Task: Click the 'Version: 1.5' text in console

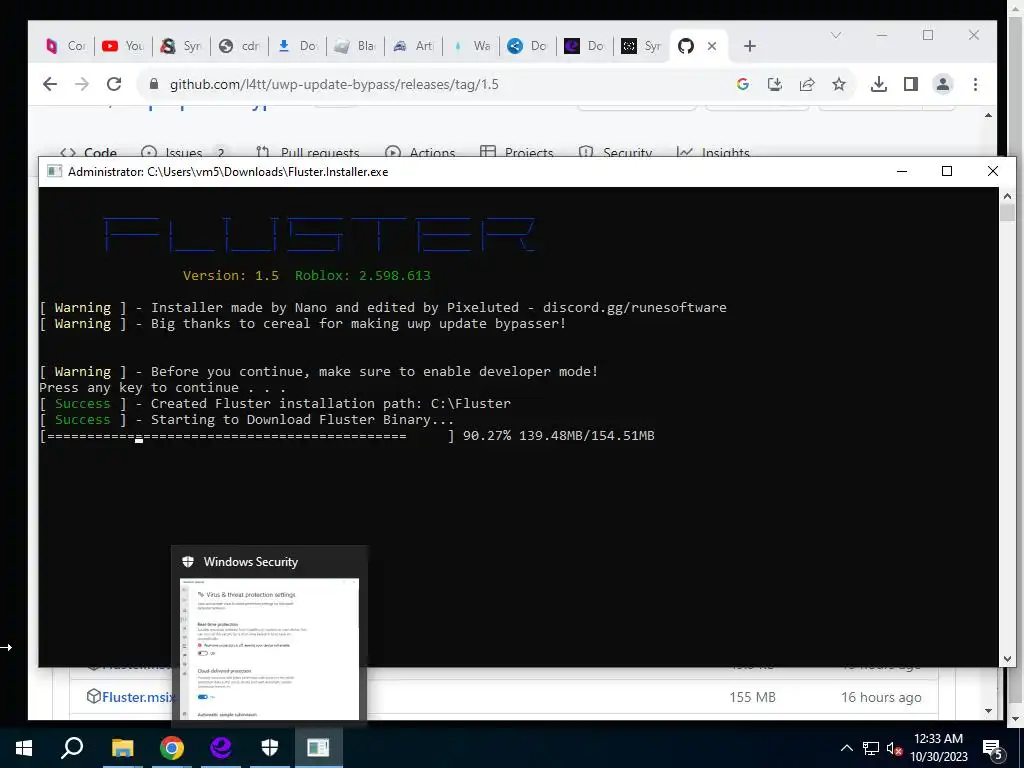Action: 231,275
